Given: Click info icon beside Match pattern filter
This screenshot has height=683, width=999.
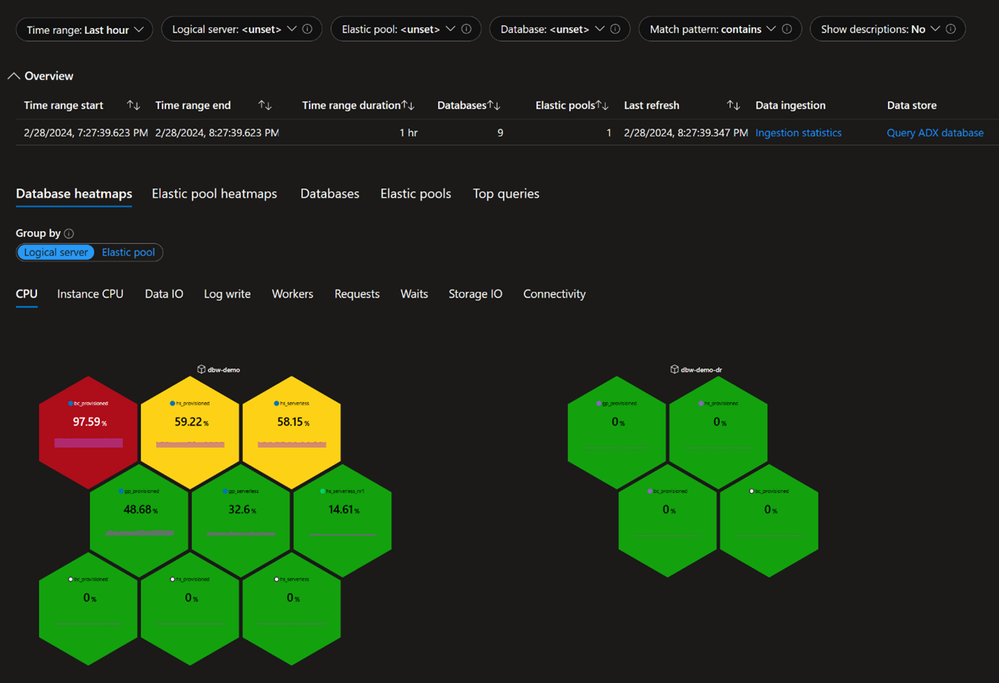Looking at the screenshot, I should click(x=787, y=29).
